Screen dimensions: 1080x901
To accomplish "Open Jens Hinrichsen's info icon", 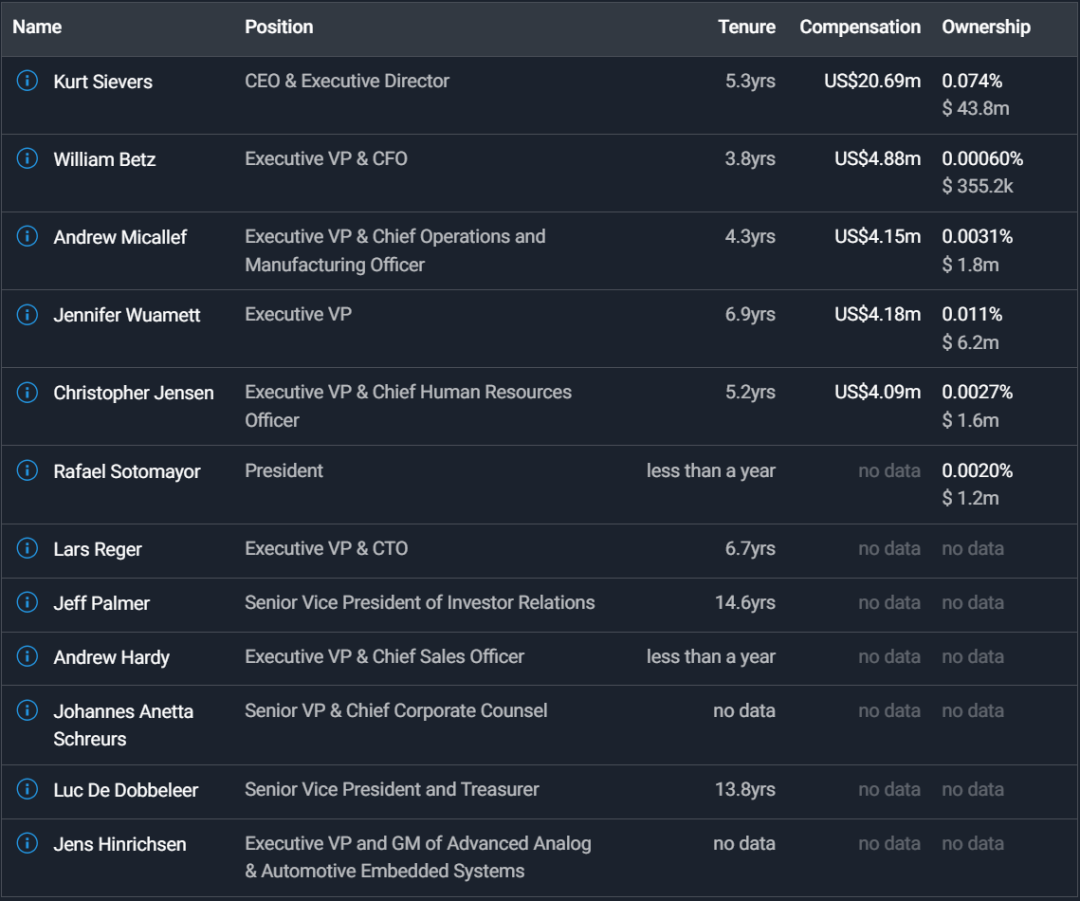I will click(x=27, y=843).
